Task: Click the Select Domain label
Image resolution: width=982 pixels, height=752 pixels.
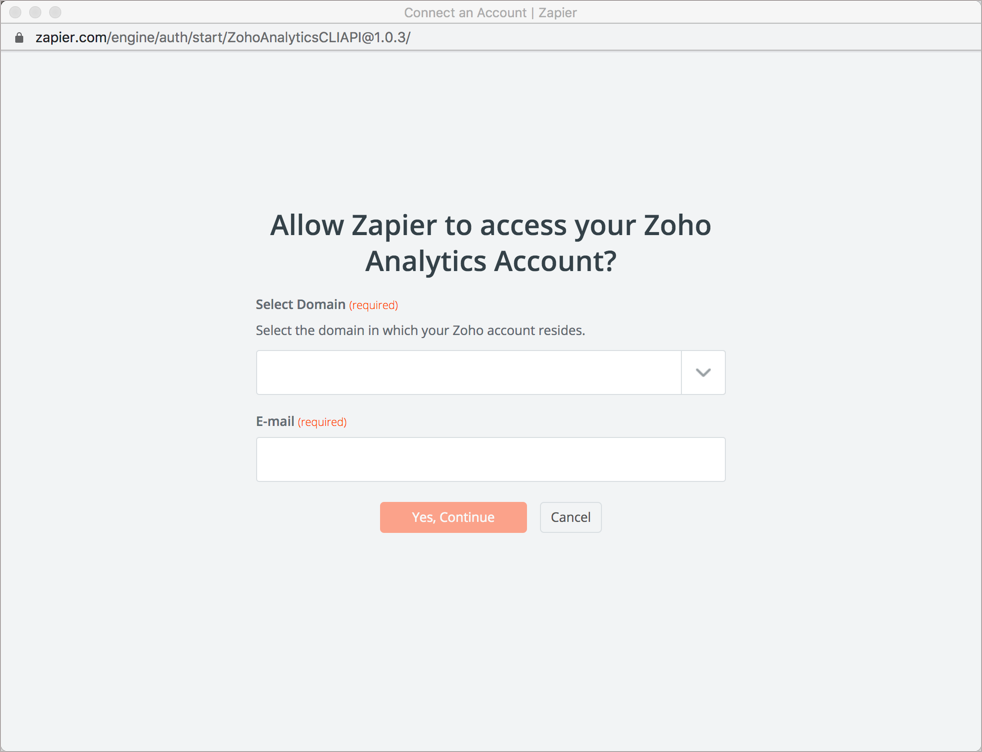Action: coord(302,305)
